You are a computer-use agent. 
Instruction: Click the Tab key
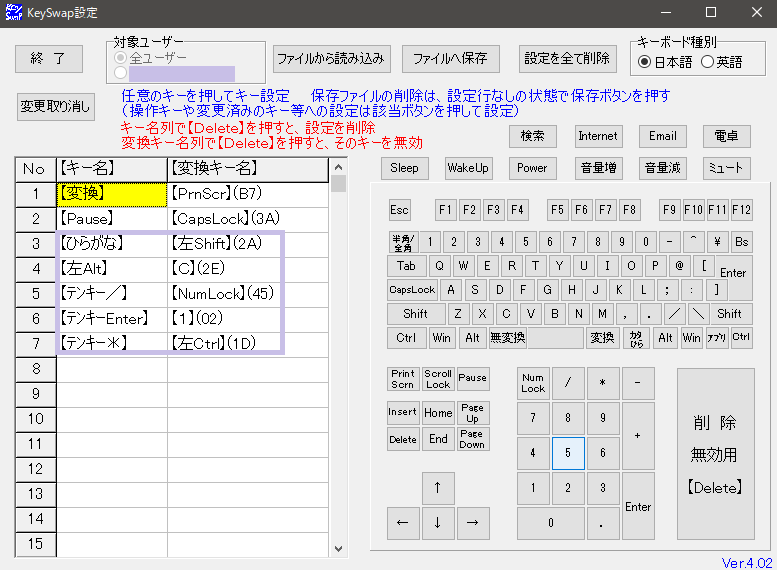(406, 266)
